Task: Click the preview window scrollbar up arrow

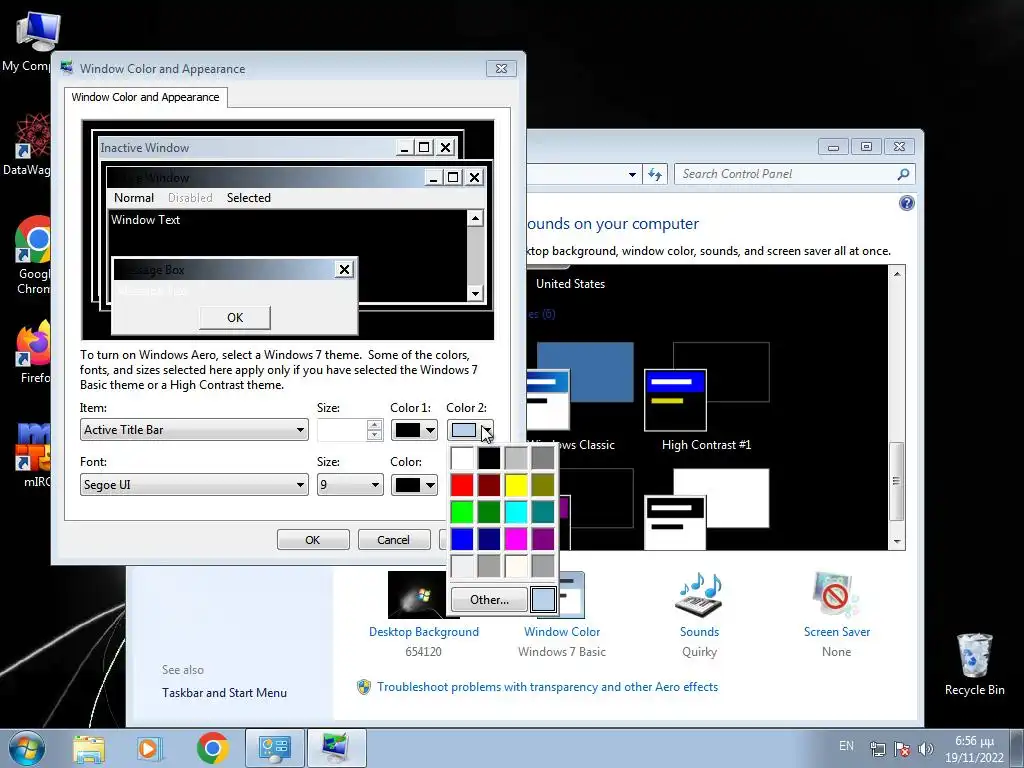Action: coord(475,218)
